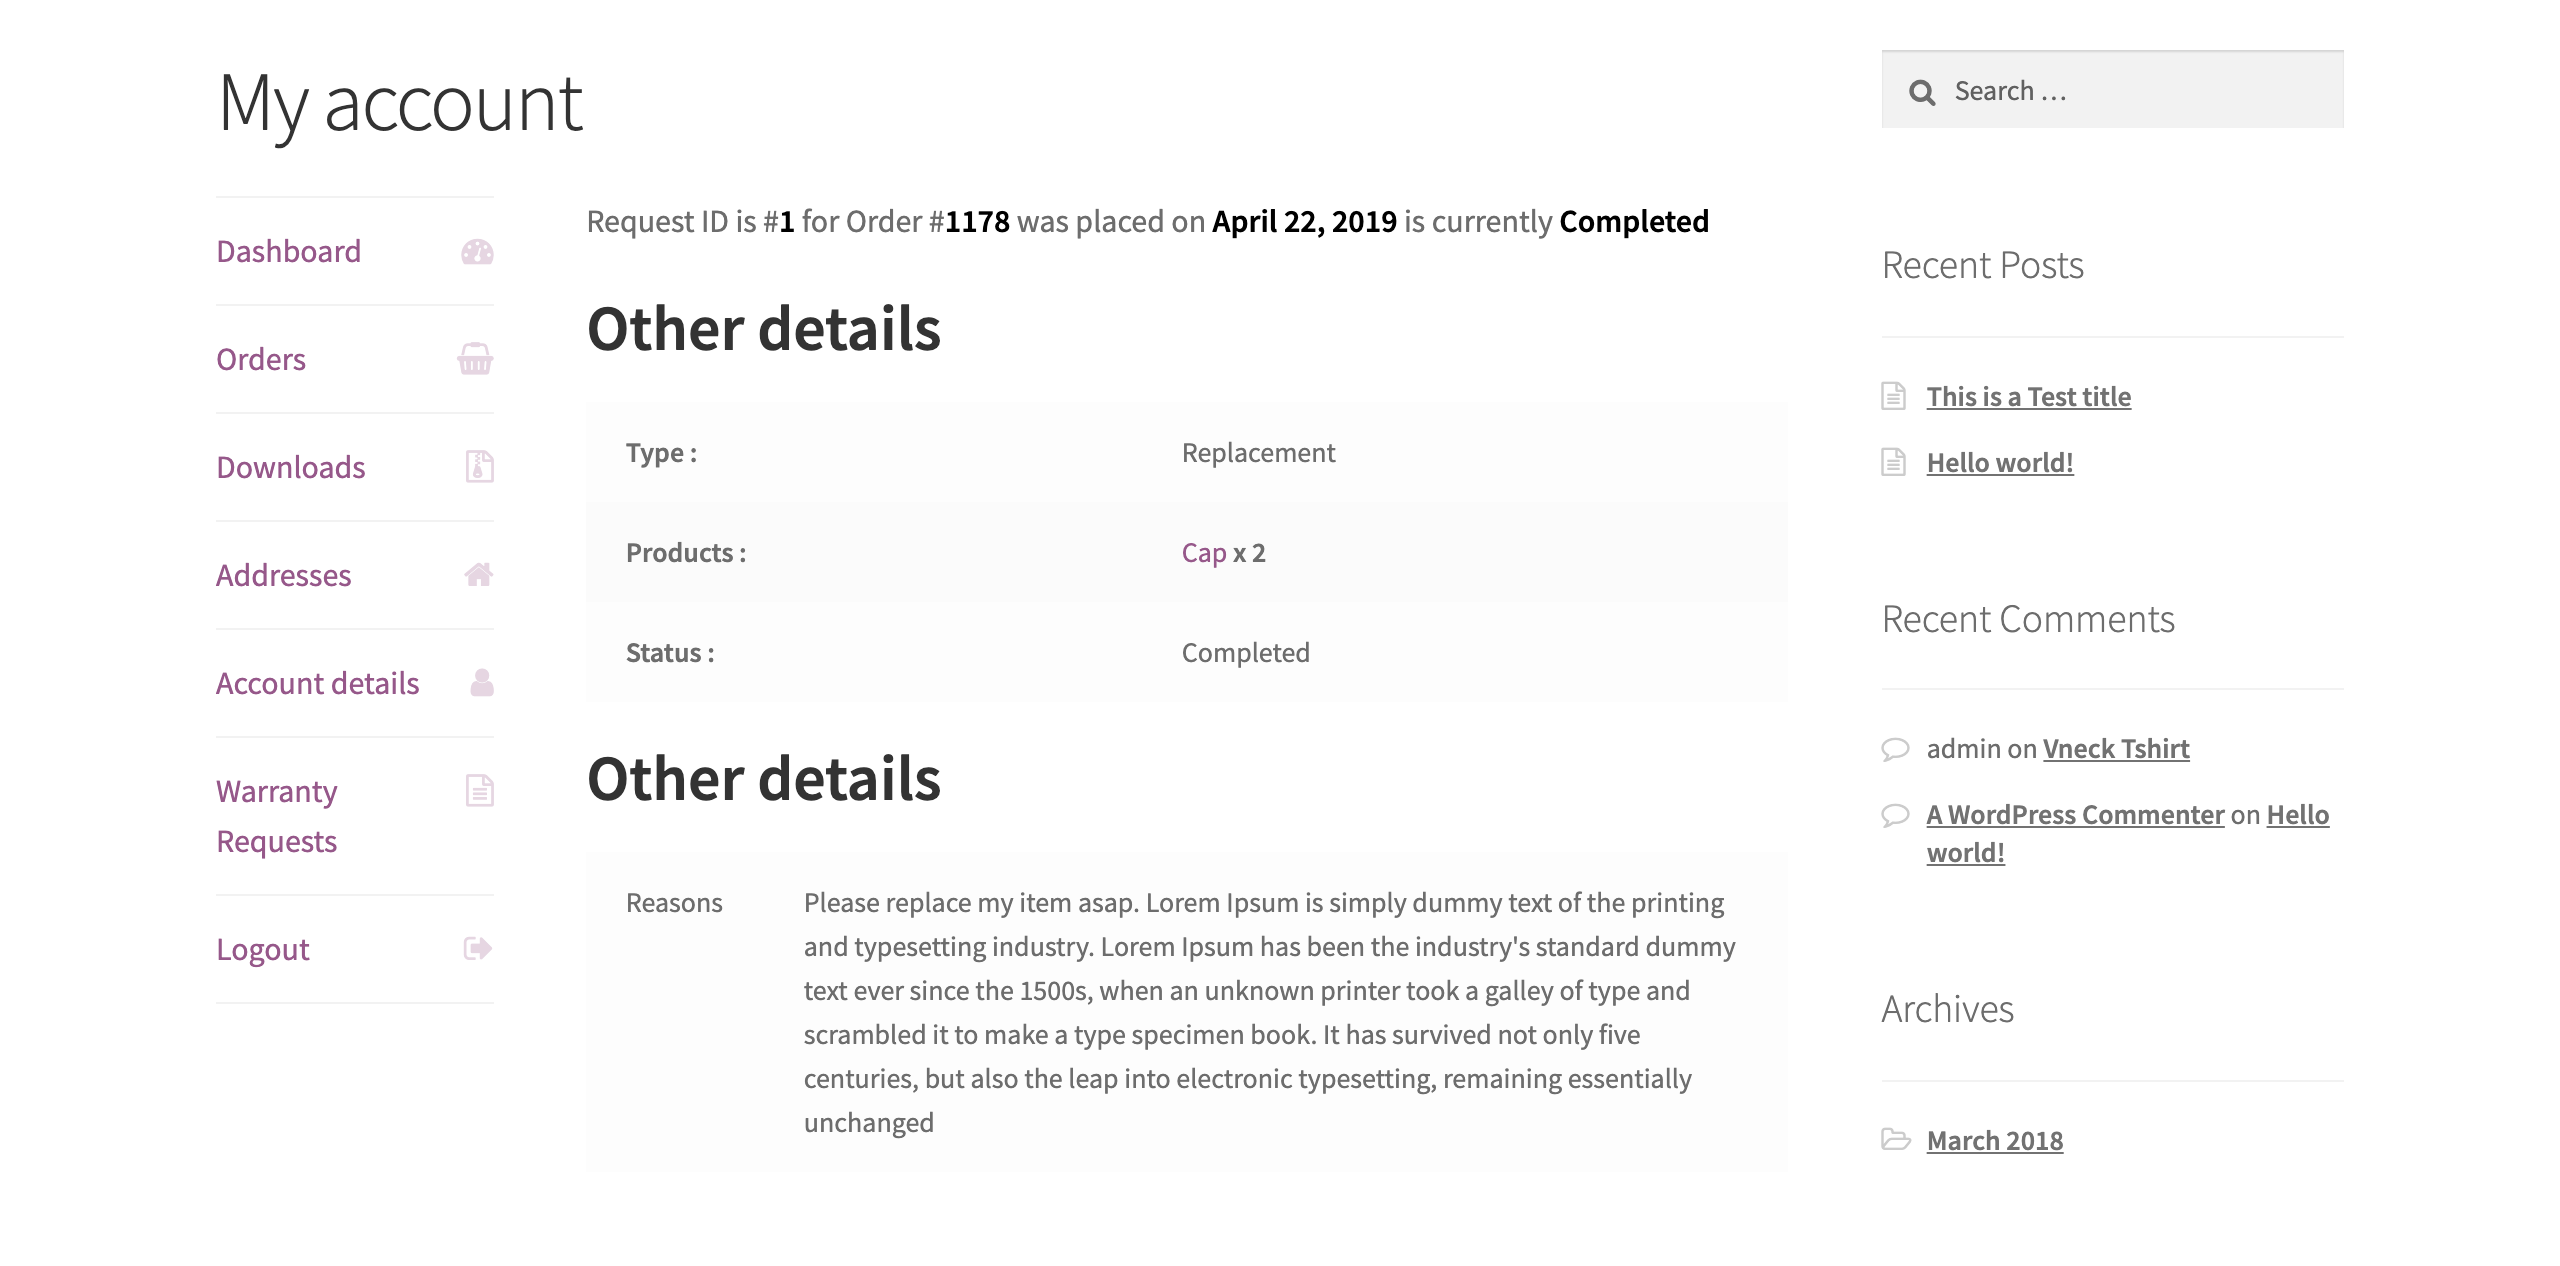Navigate to Account details
The image size is (2560, 1266).
(x=317, y=684)
